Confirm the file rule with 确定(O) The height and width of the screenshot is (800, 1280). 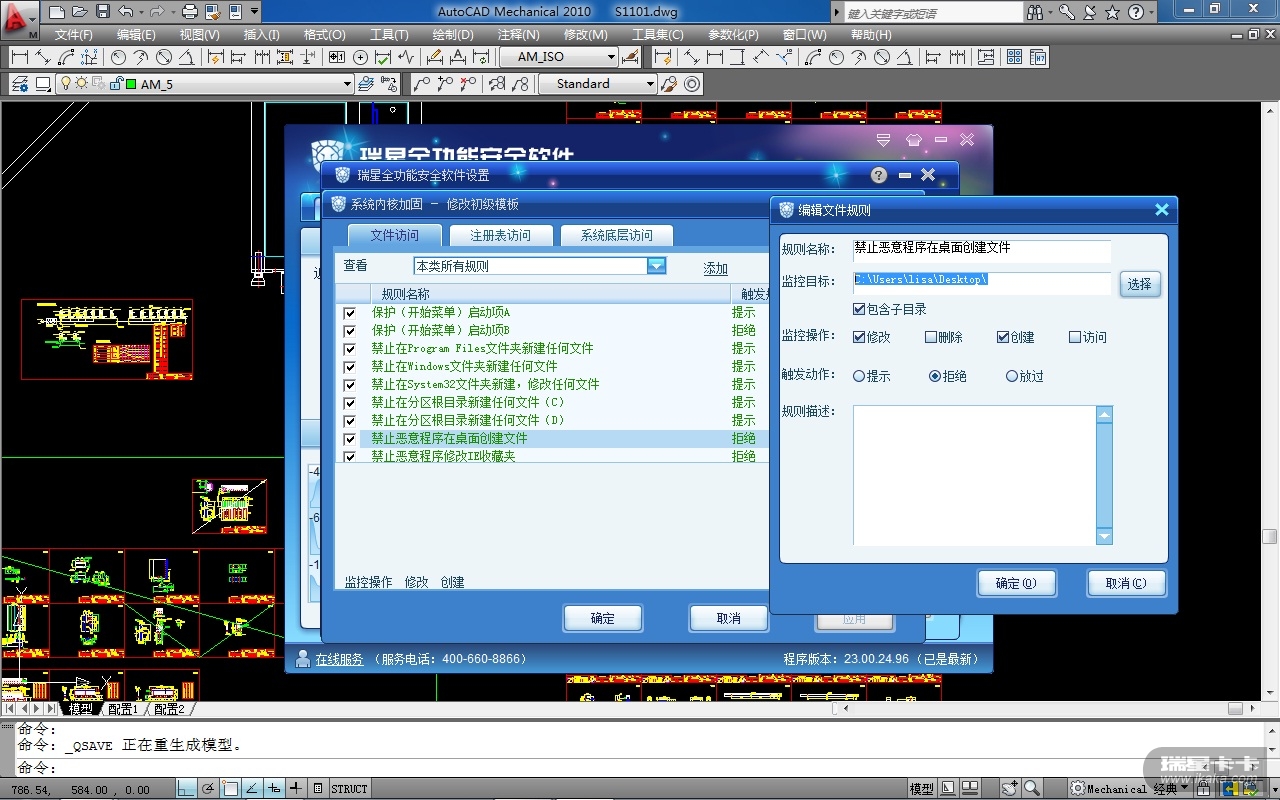[x=1016, y=583]
